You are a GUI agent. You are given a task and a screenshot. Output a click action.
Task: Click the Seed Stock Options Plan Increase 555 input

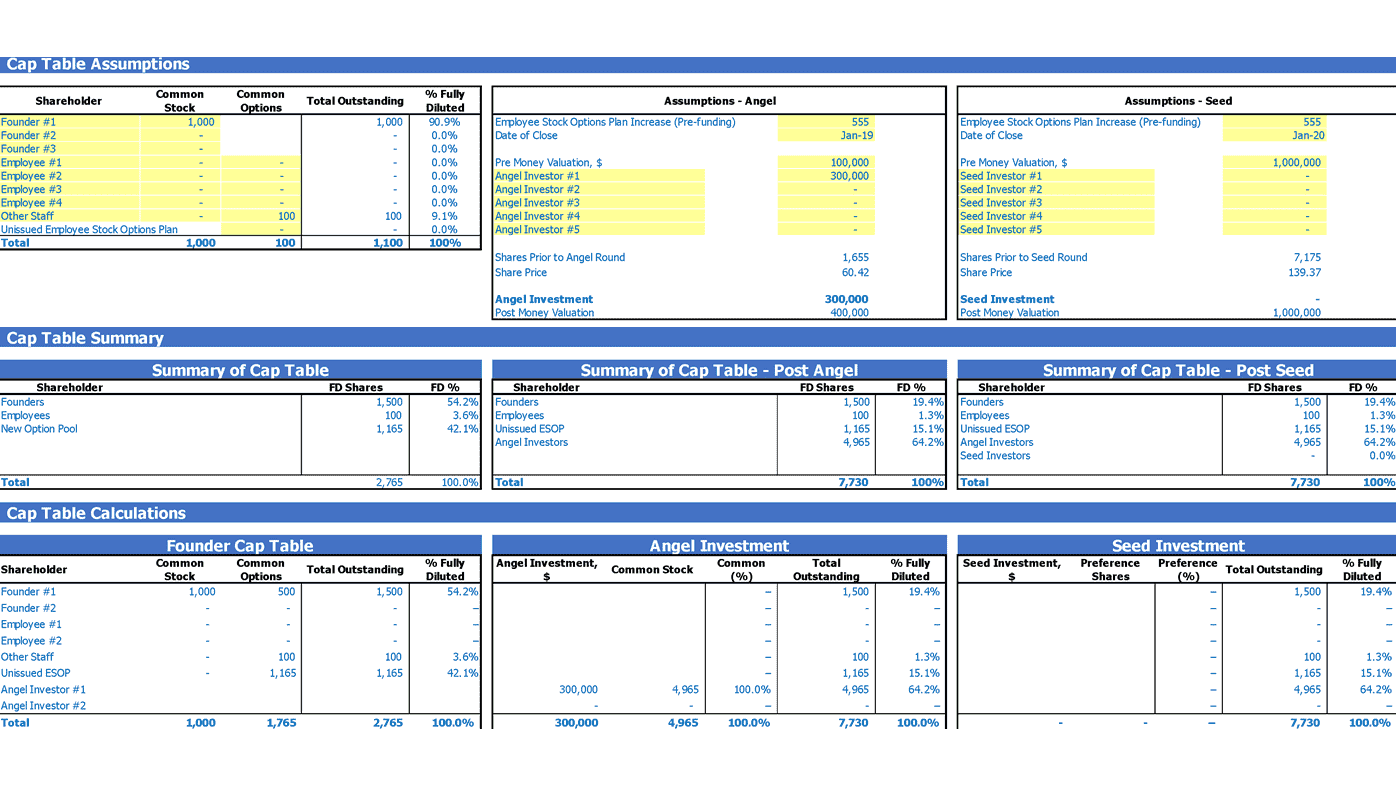click(x=1274, y=122)
